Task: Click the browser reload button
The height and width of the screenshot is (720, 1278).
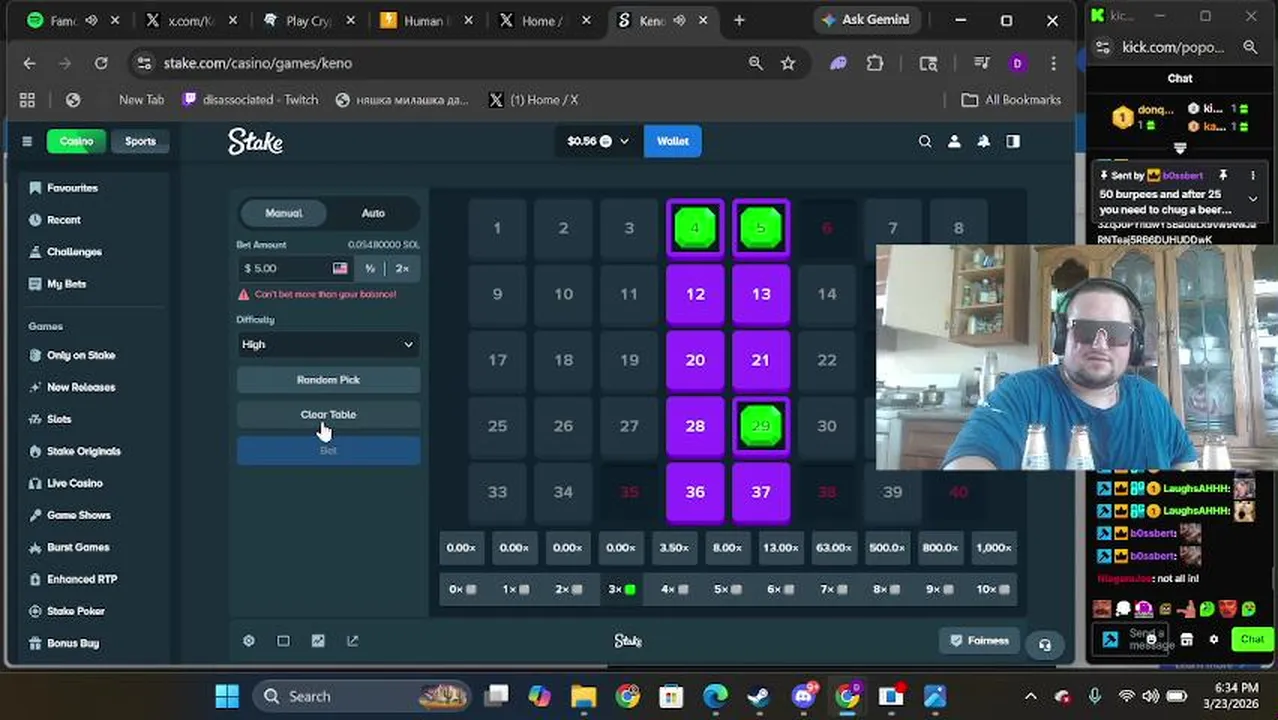Action: coord(101,63)
